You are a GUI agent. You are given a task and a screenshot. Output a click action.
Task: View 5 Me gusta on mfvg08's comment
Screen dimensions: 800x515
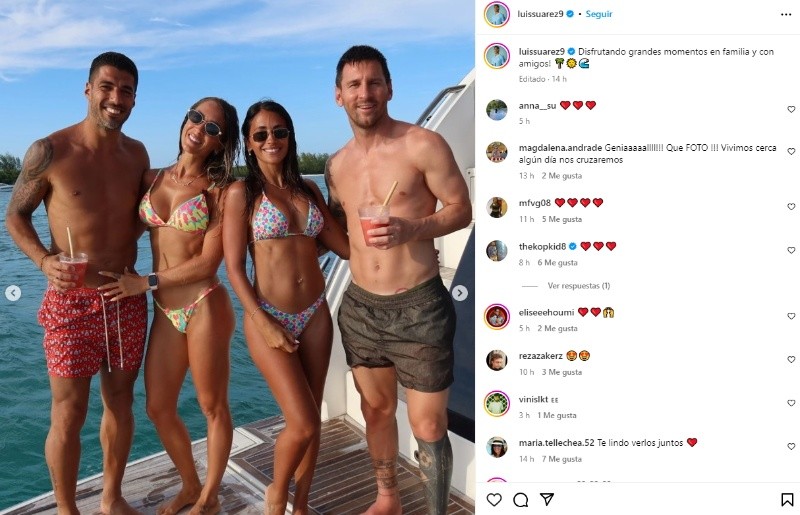click(x=562, y=219)
